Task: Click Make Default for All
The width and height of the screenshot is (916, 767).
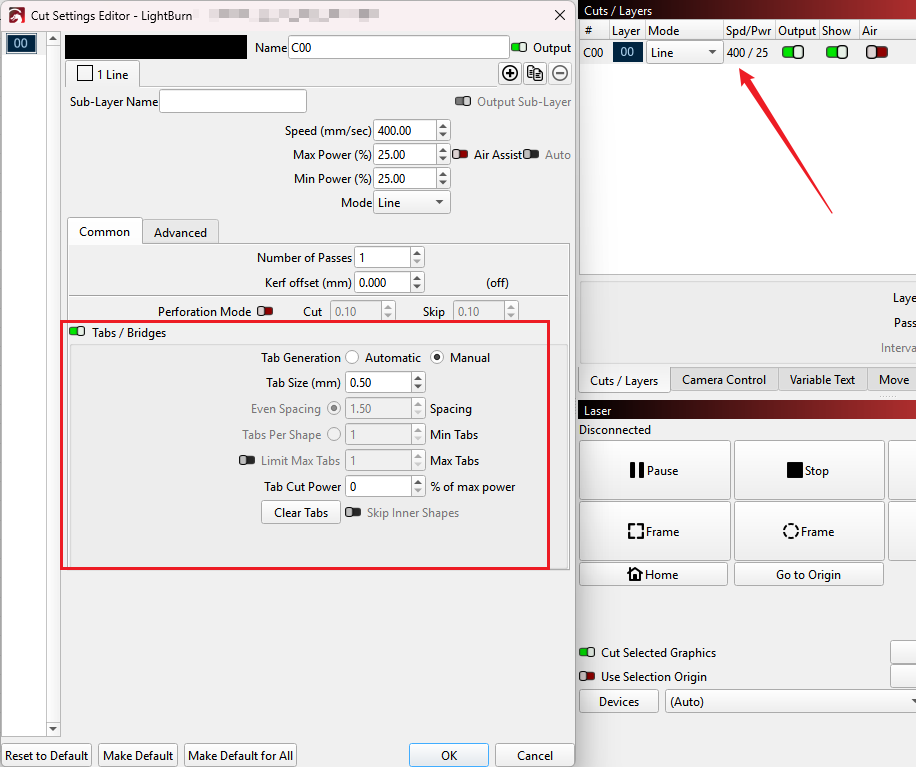Action: point(240,756)
